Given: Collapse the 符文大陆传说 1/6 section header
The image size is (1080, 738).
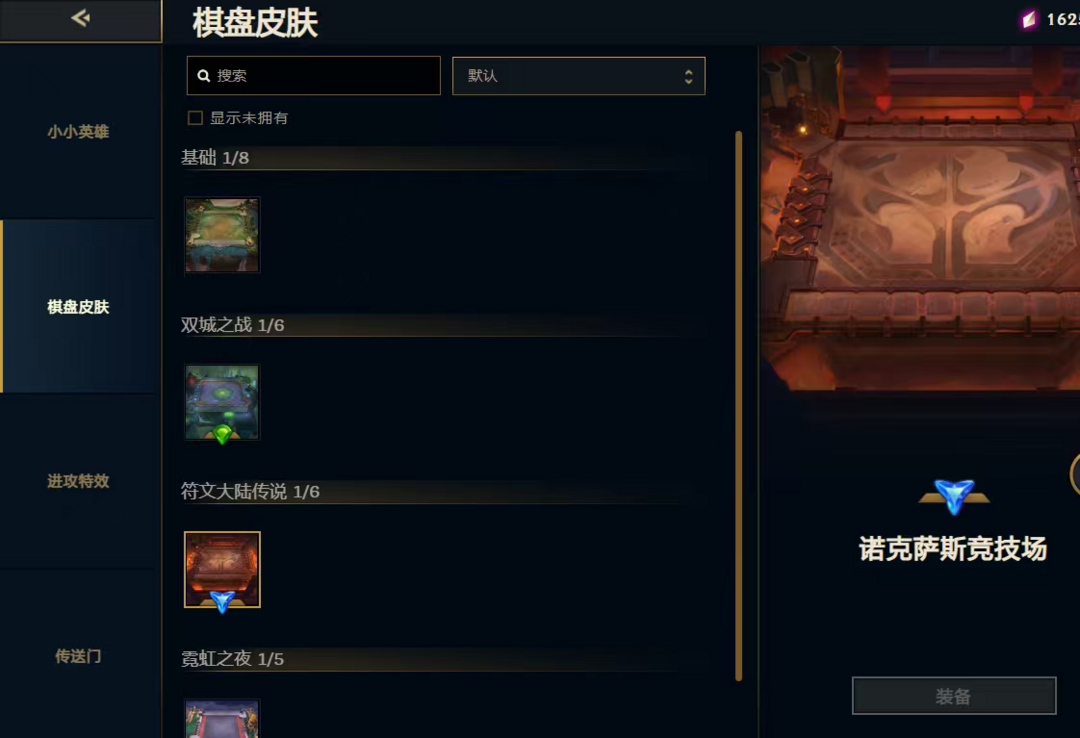Looking at the screenshot, I should (441, 491).
